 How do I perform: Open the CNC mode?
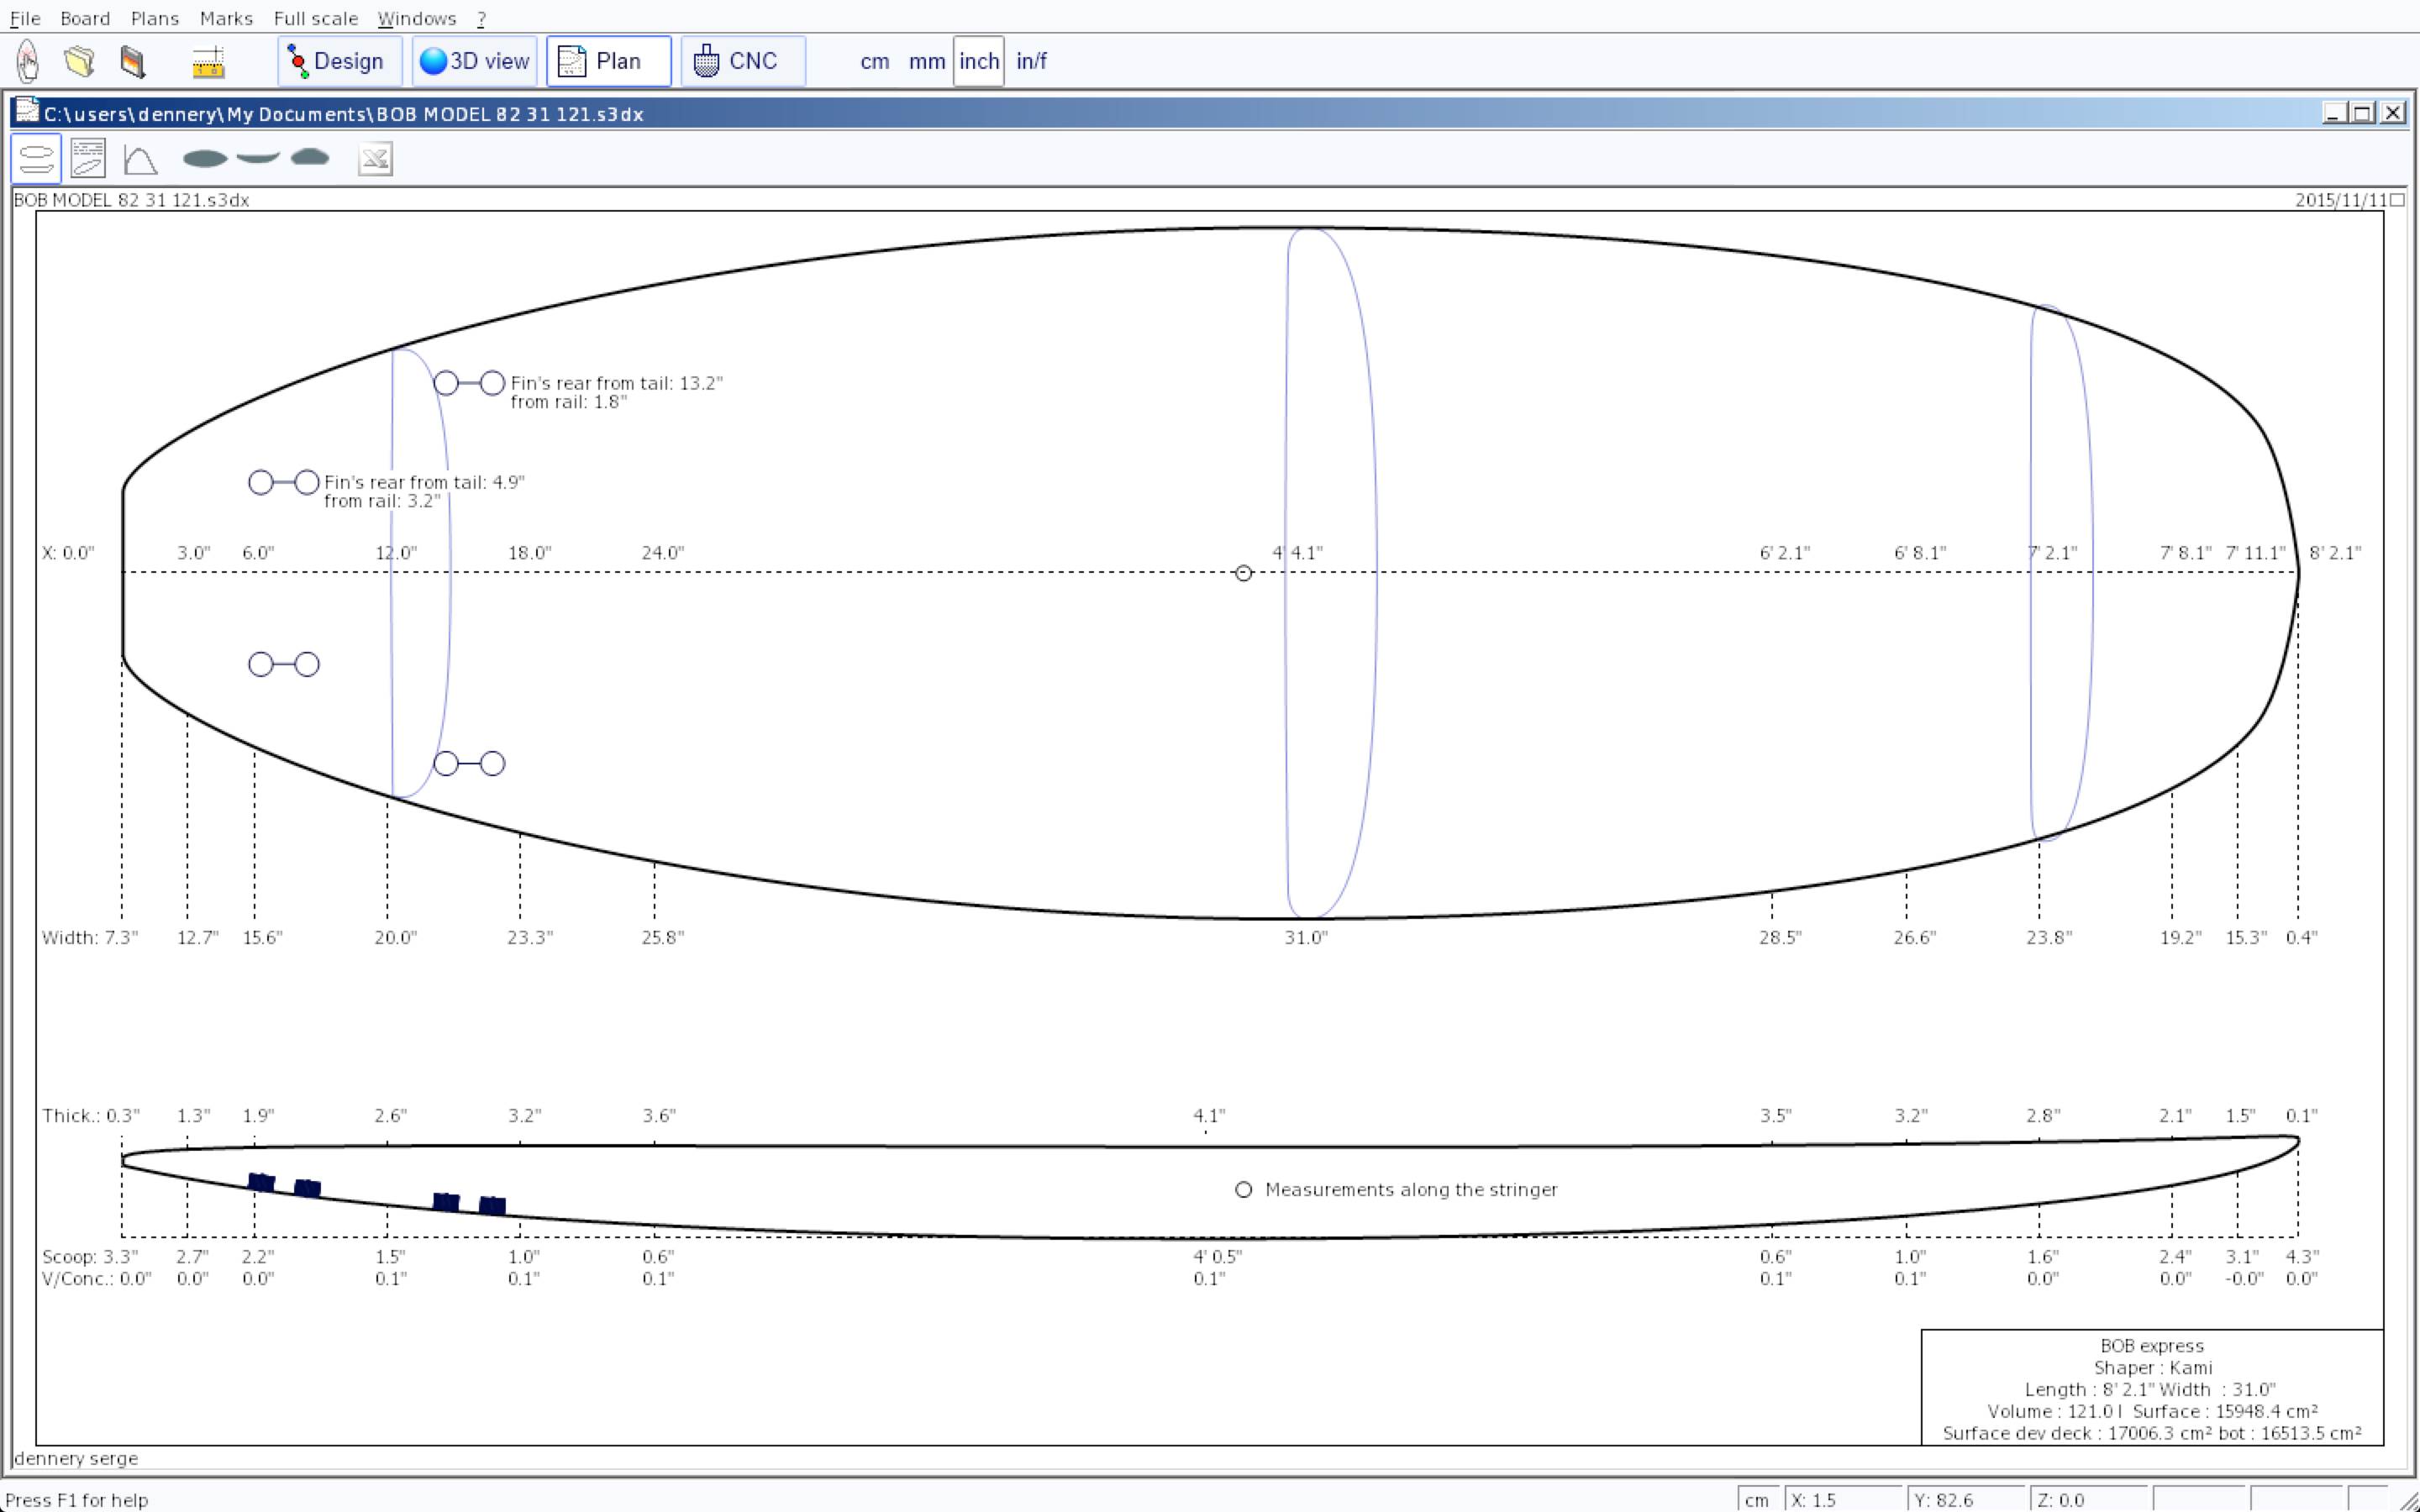(x=742, y=61)
